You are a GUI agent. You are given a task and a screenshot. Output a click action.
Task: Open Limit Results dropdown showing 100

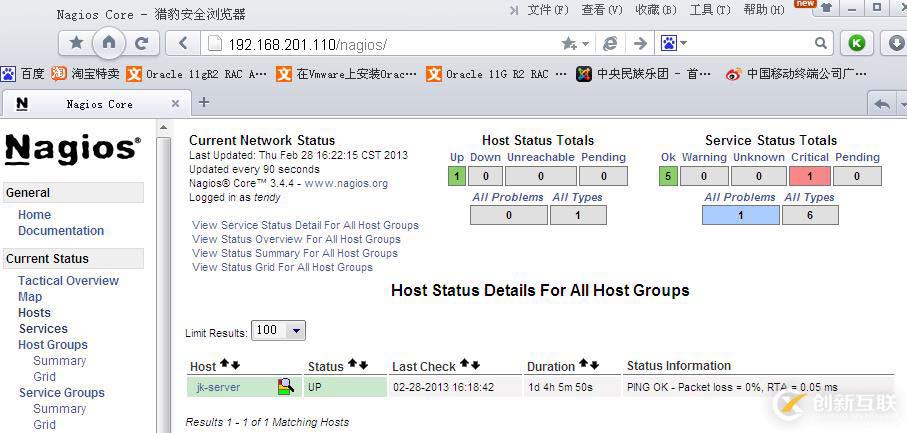coord(278,331)
